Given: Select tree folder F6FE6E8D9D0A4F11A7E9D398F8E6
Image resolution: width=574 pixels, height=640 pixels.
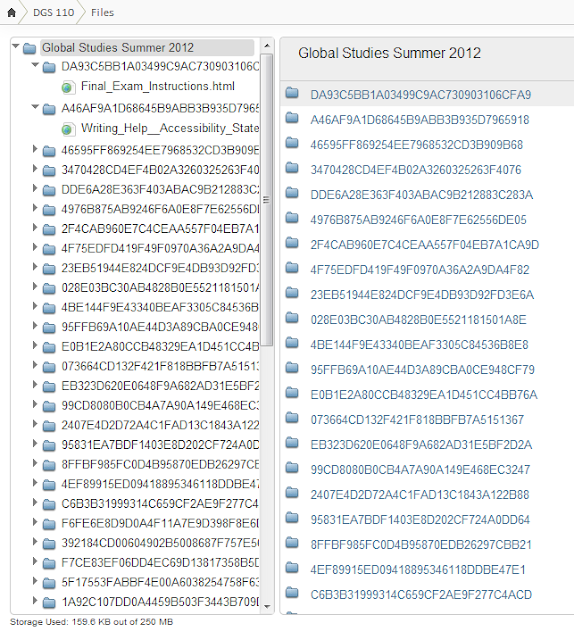Looking at the screenshot, I should coord(160,523).
